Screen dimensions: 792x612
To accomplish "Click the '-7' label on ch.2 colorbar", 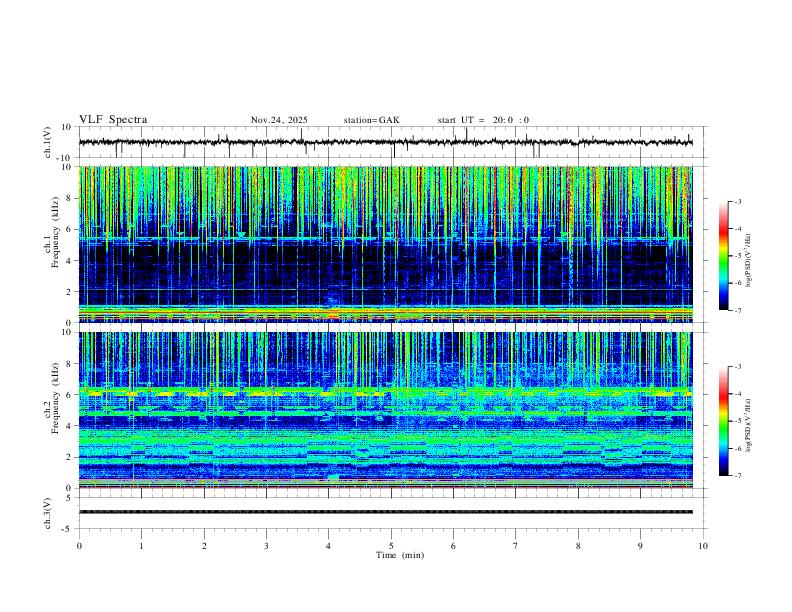I will point(737,476).
